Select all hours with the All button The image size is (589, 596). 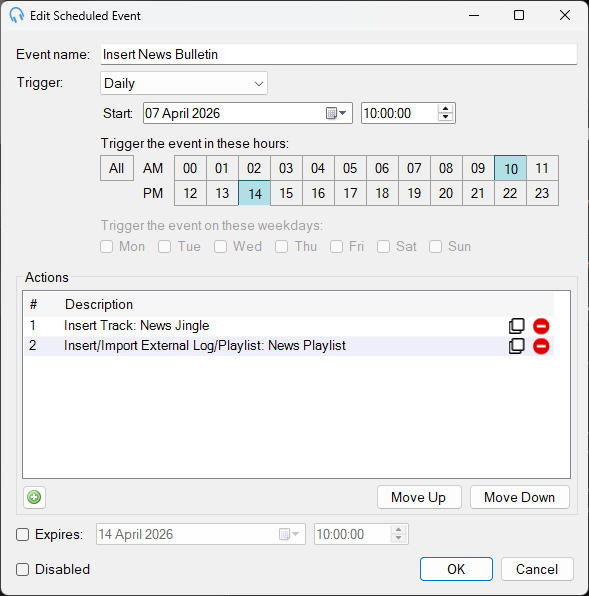coord(117,168)
